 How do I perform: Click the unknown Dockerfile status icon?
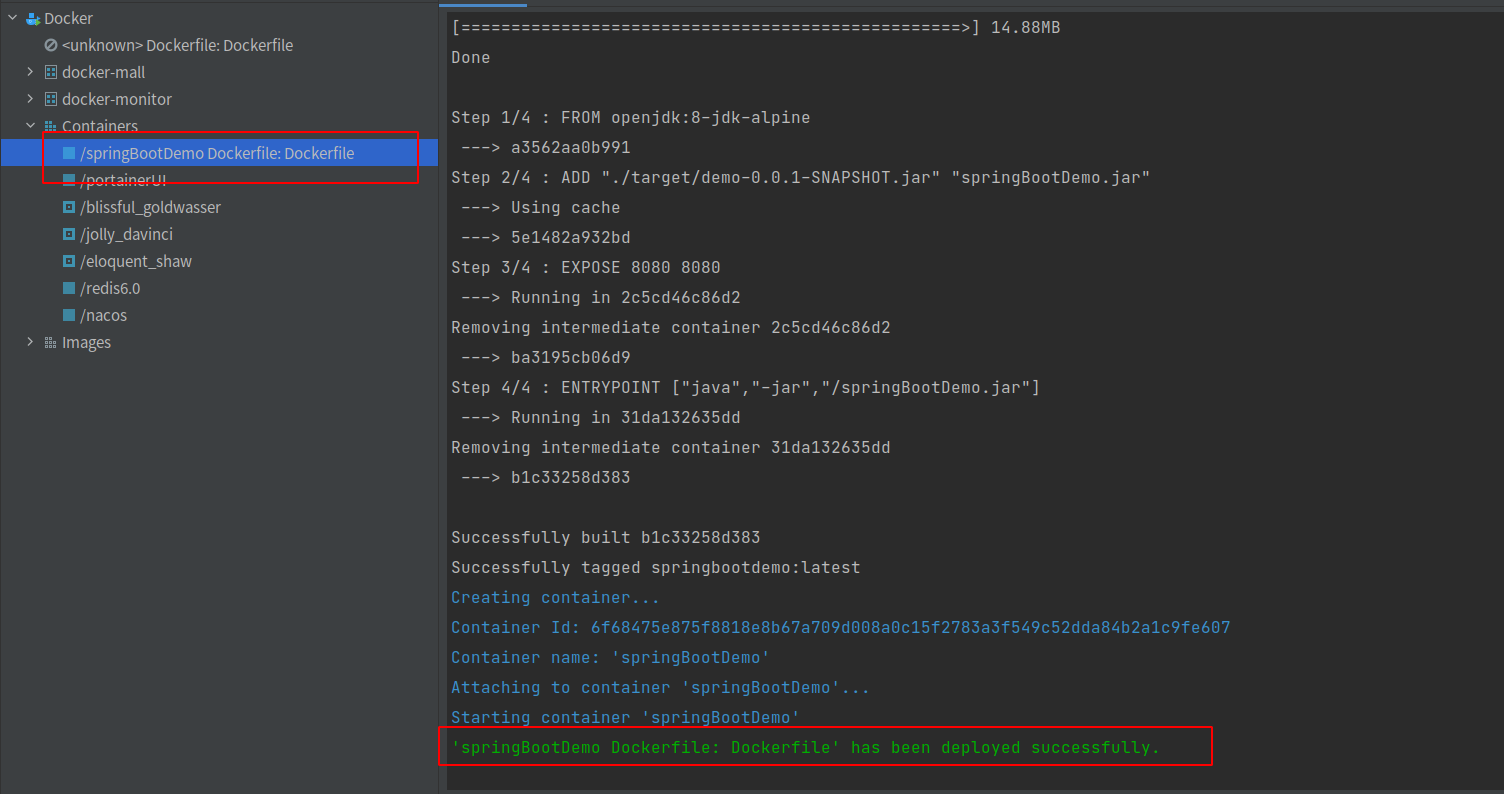click(51, 45)
